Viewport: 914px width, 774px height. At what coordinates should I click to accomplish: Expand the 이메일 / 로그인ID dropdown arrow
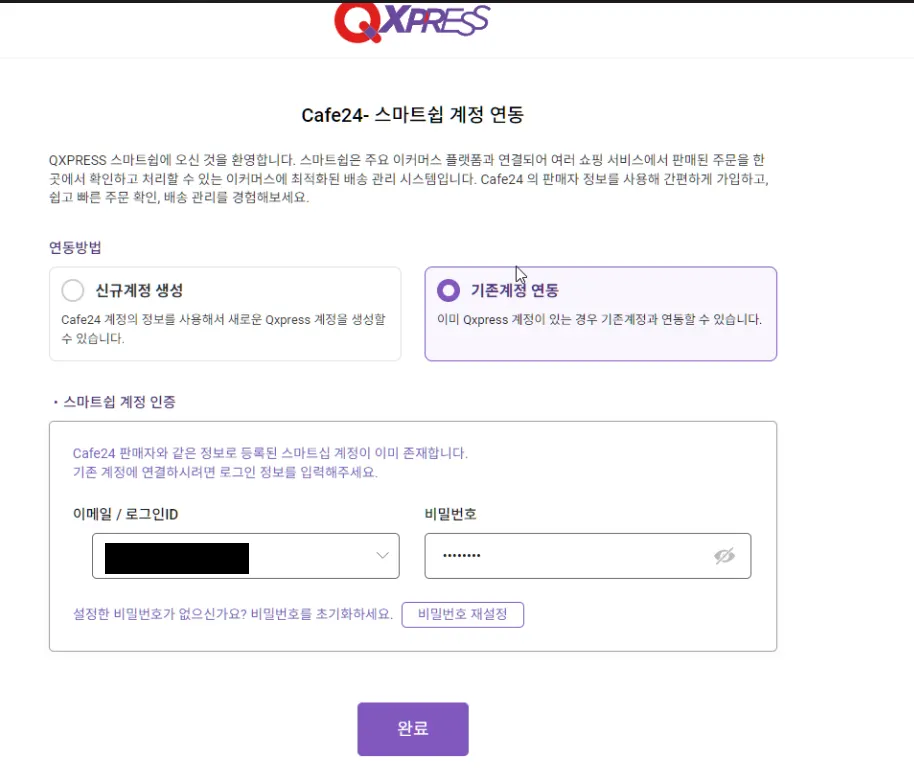[x=382, y=555]
